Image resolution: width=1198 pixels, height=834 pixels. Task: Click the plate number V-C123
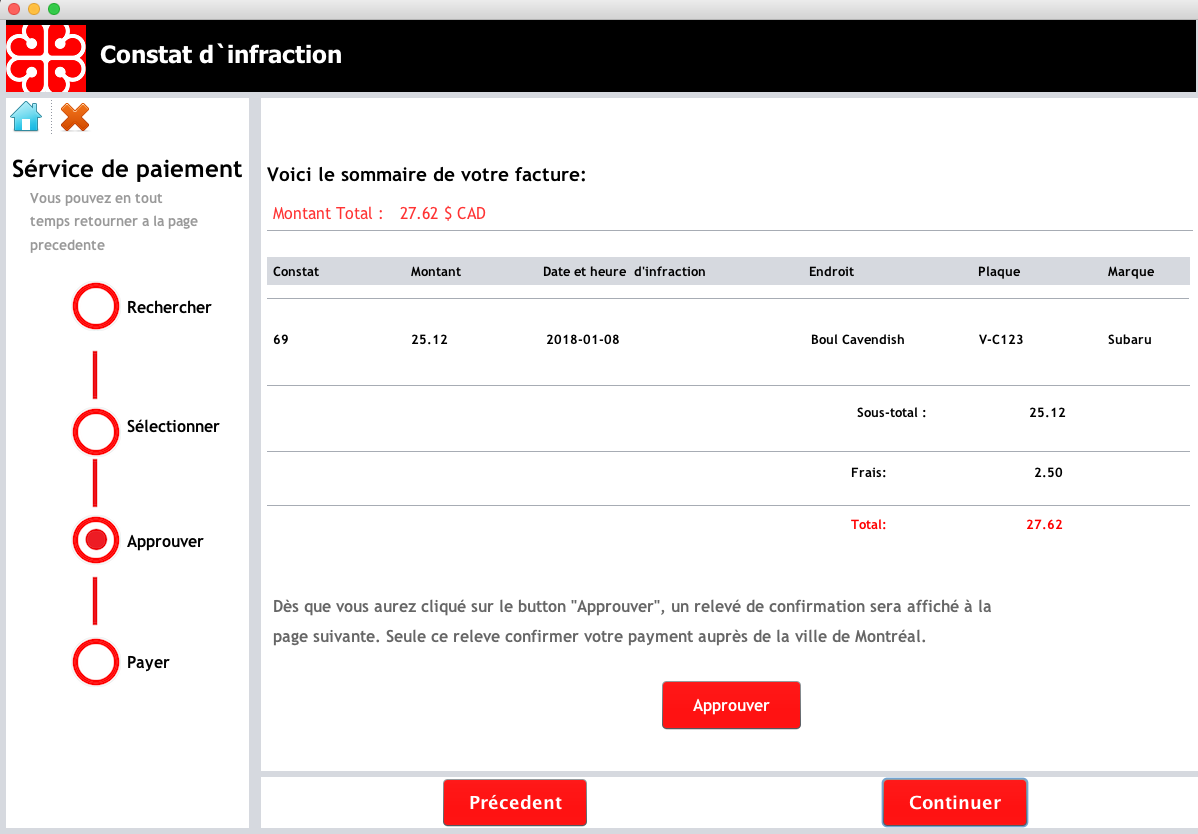pos(1001,340)
